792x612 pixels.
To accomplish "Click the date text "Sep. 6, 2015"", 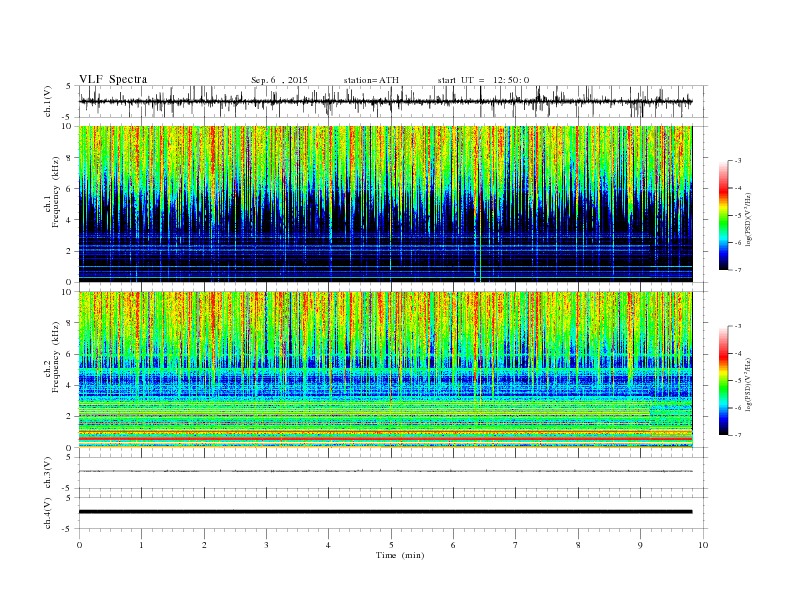I will pos(279,80).
